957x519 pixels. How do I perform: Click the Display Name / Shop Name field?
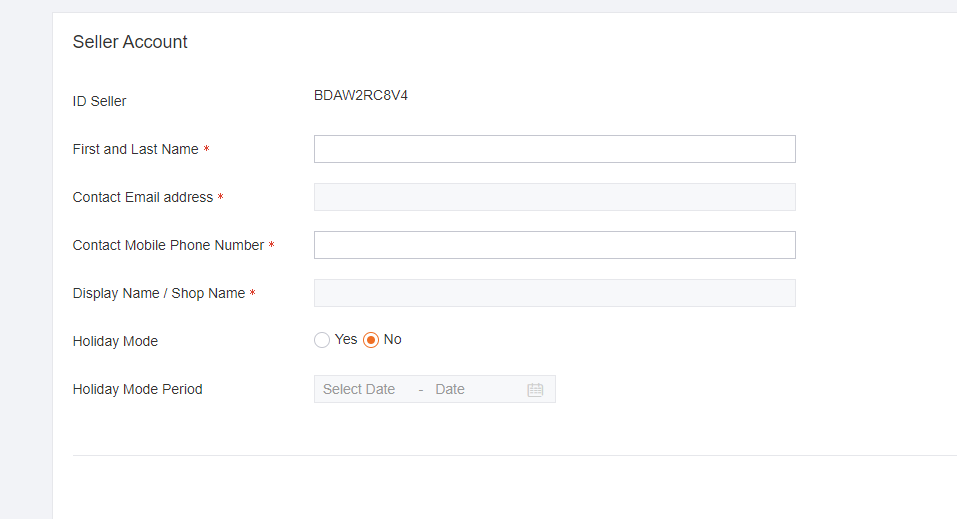point(555,293)
